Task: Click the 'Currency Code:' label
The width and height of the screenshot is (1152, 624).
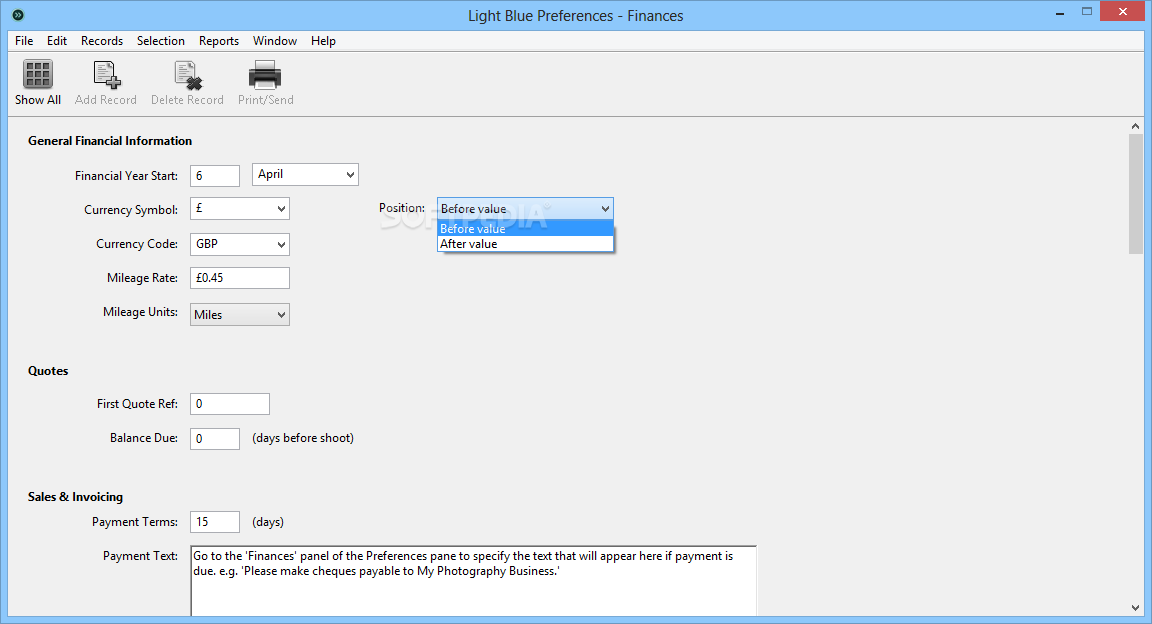Action: (x=137, y=244)
